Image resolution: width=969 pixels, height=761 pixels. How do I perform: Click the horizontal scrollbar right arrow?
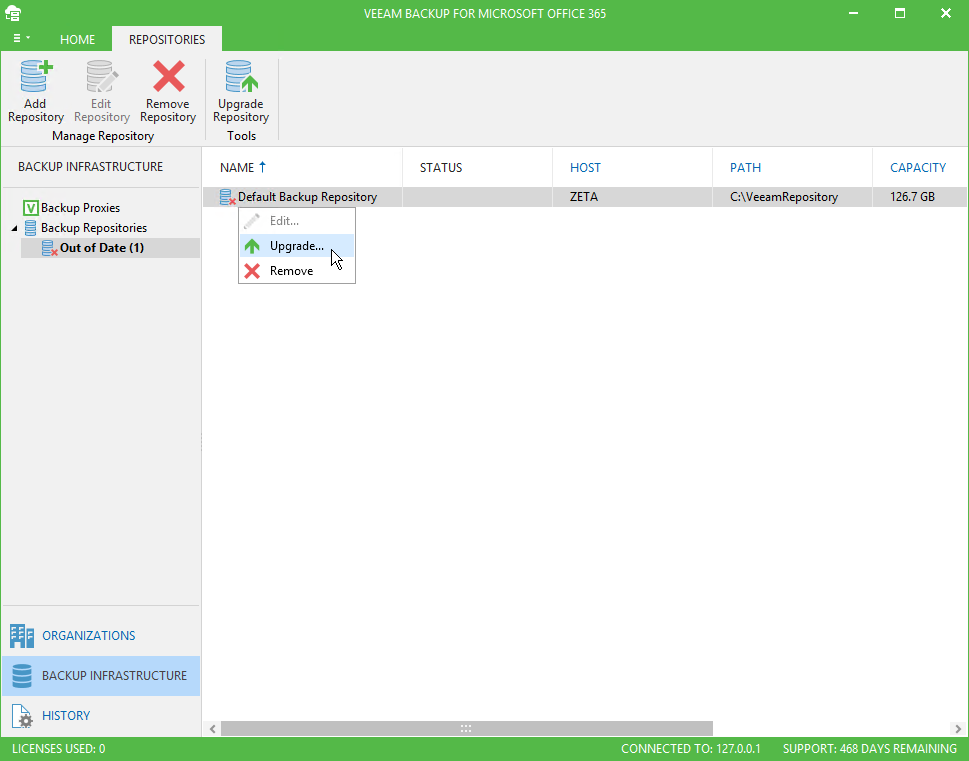click(958, 729)
